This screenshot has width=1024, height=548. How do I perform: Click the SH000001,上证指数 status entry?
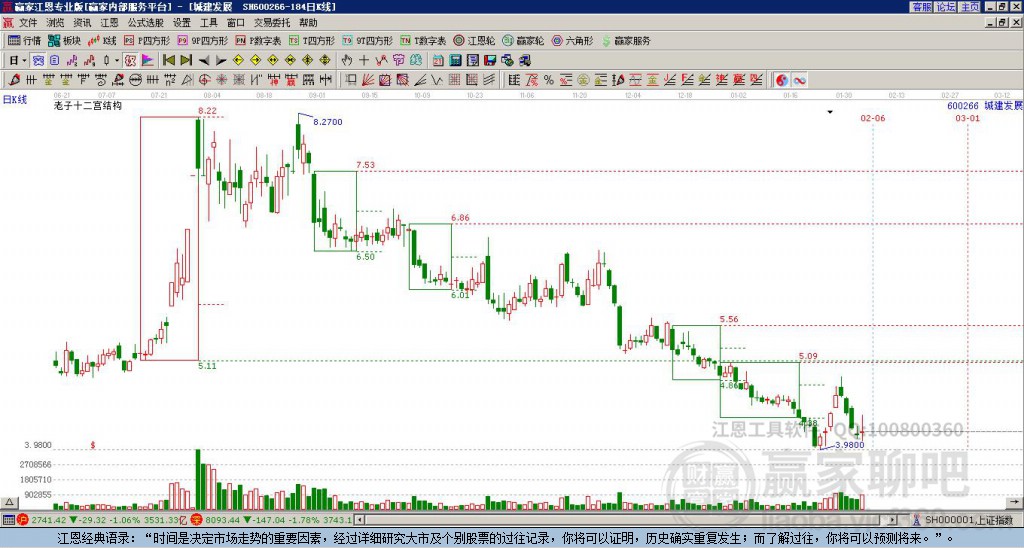click(969, 520)
